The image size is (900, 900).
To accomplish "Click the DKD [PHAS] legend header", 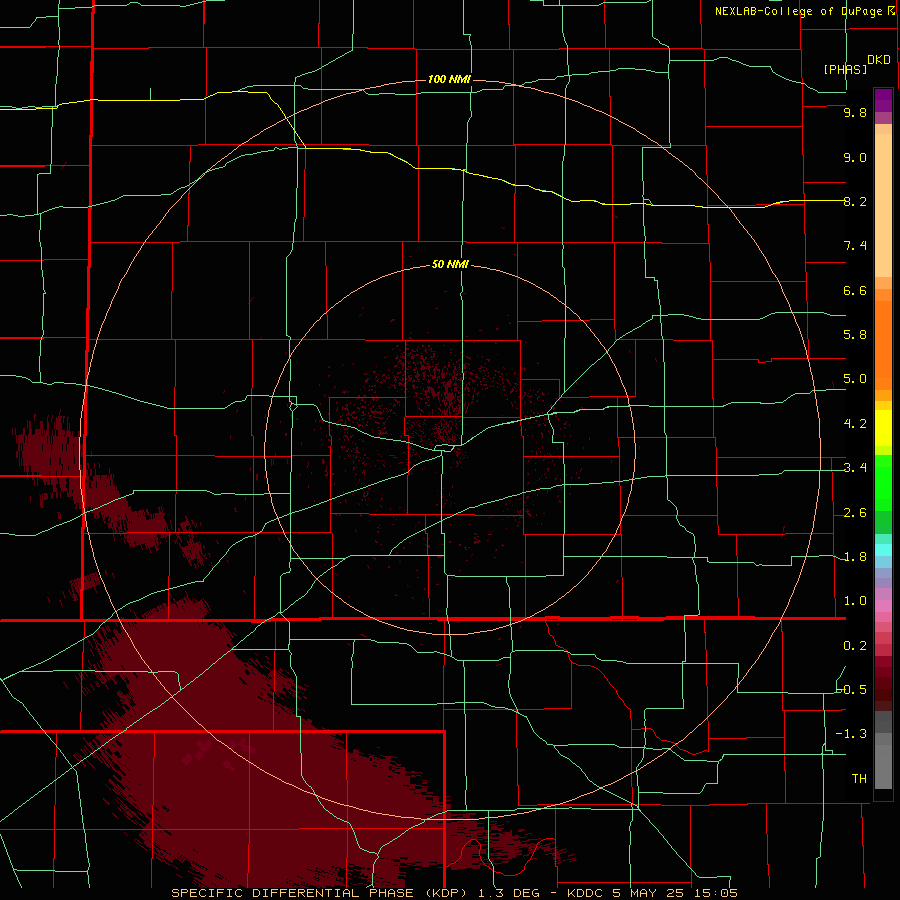I will pyautogui.click(x=856, y=64).
